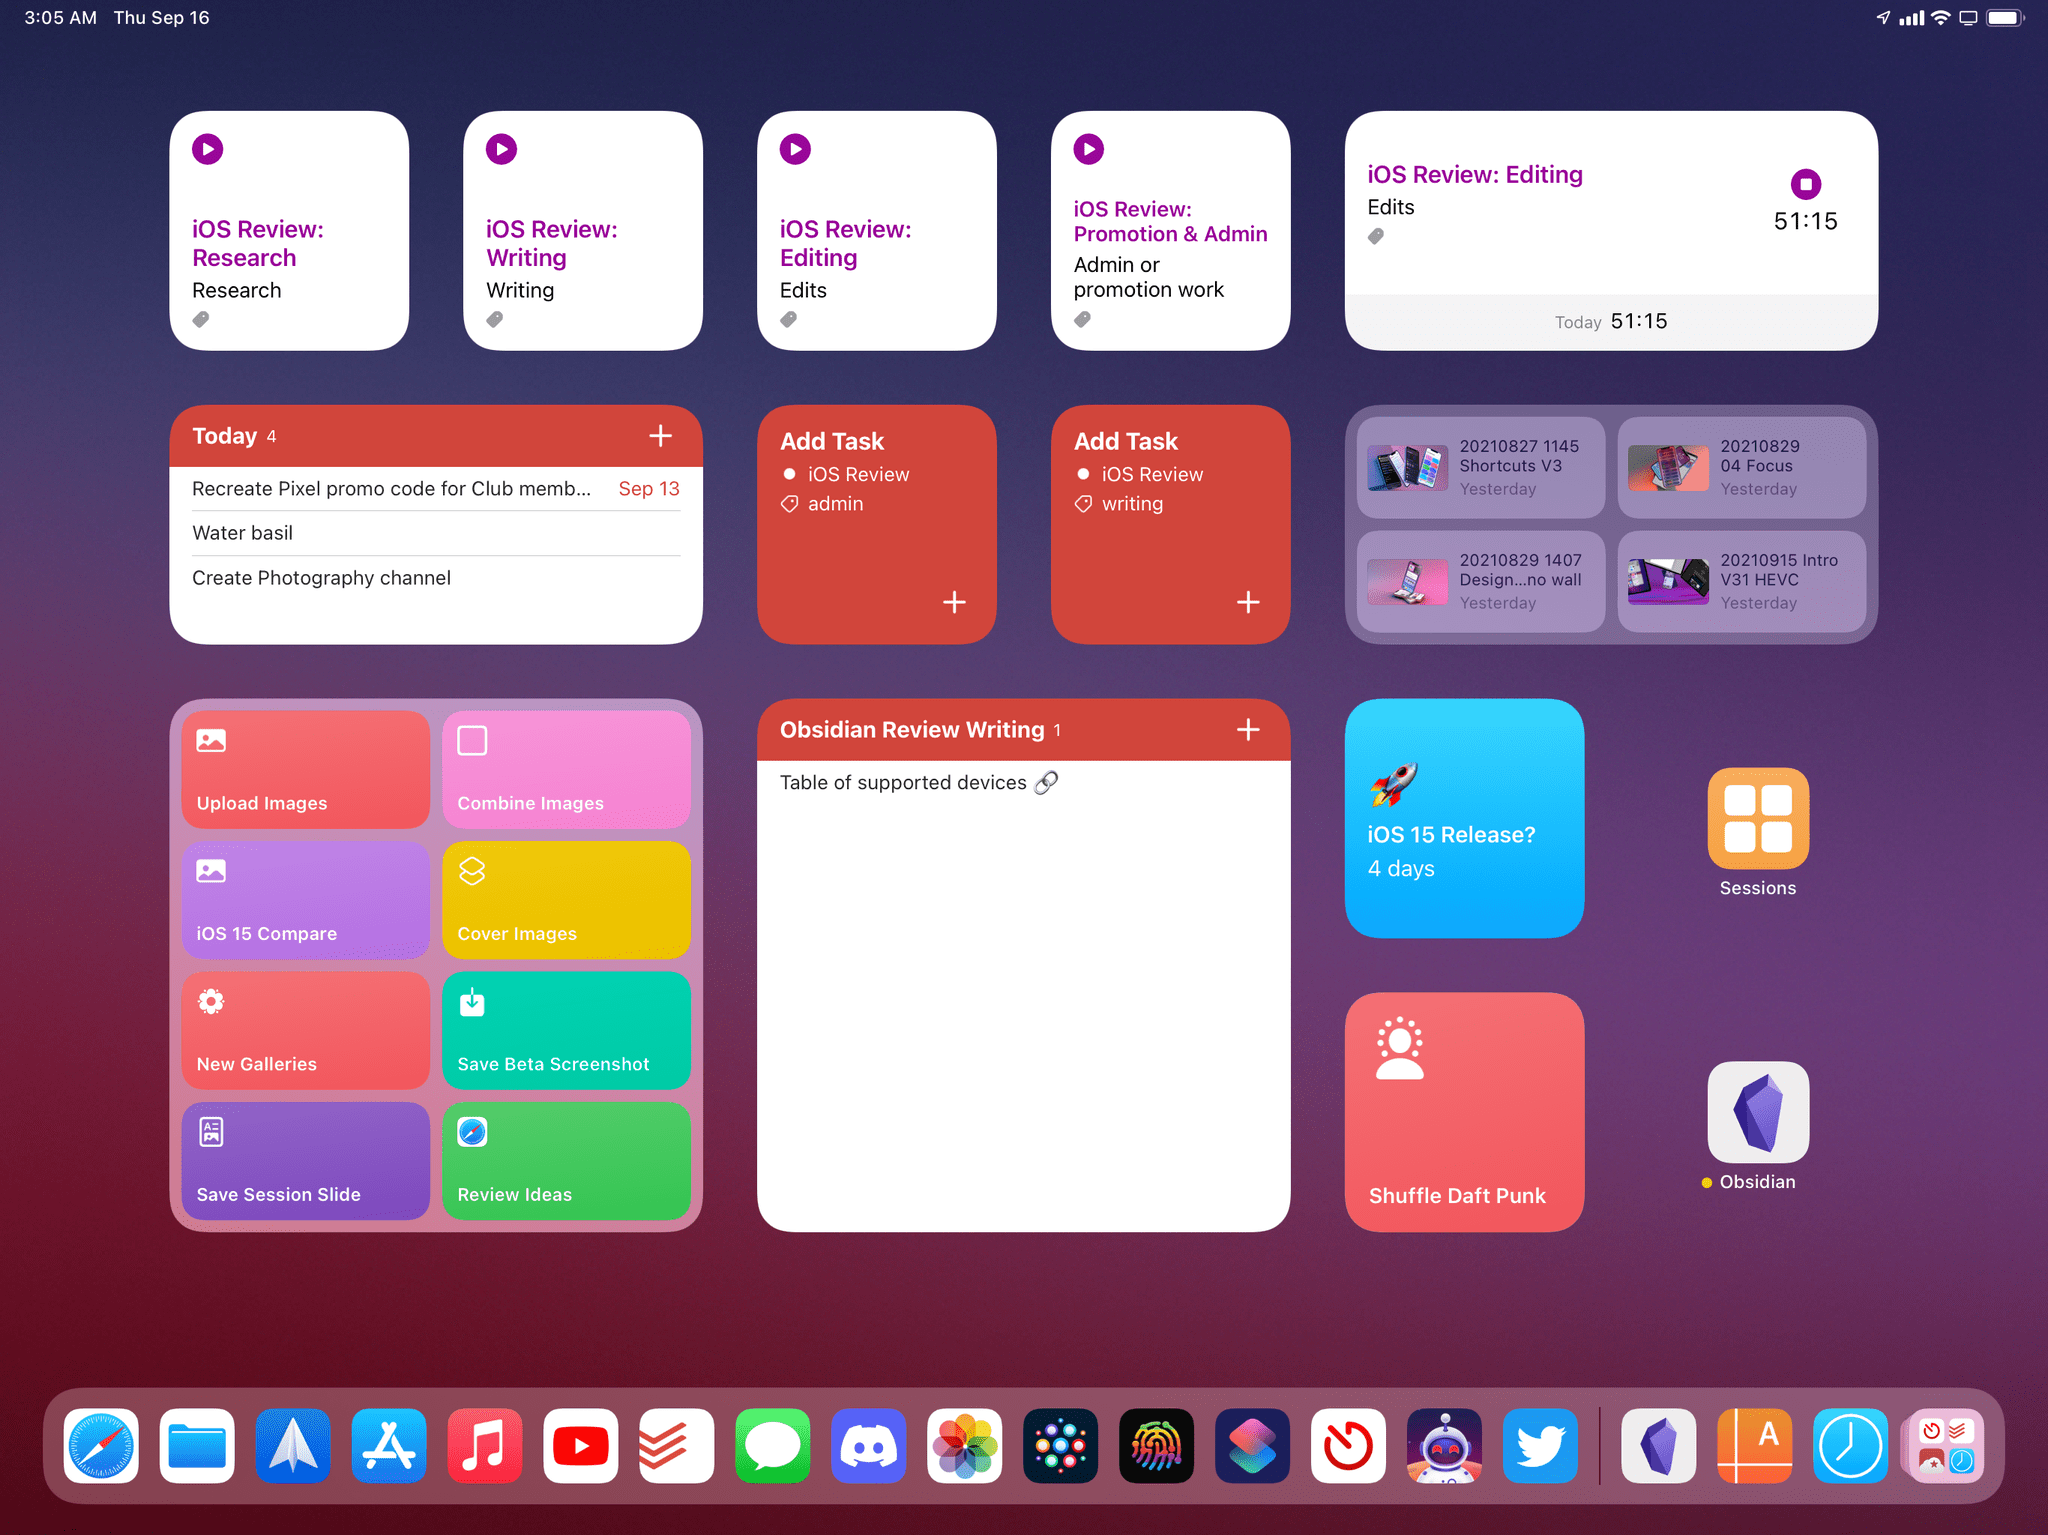Start the iOS Review: Writing timer
2048x1535 pixels.
pos(502,149)
